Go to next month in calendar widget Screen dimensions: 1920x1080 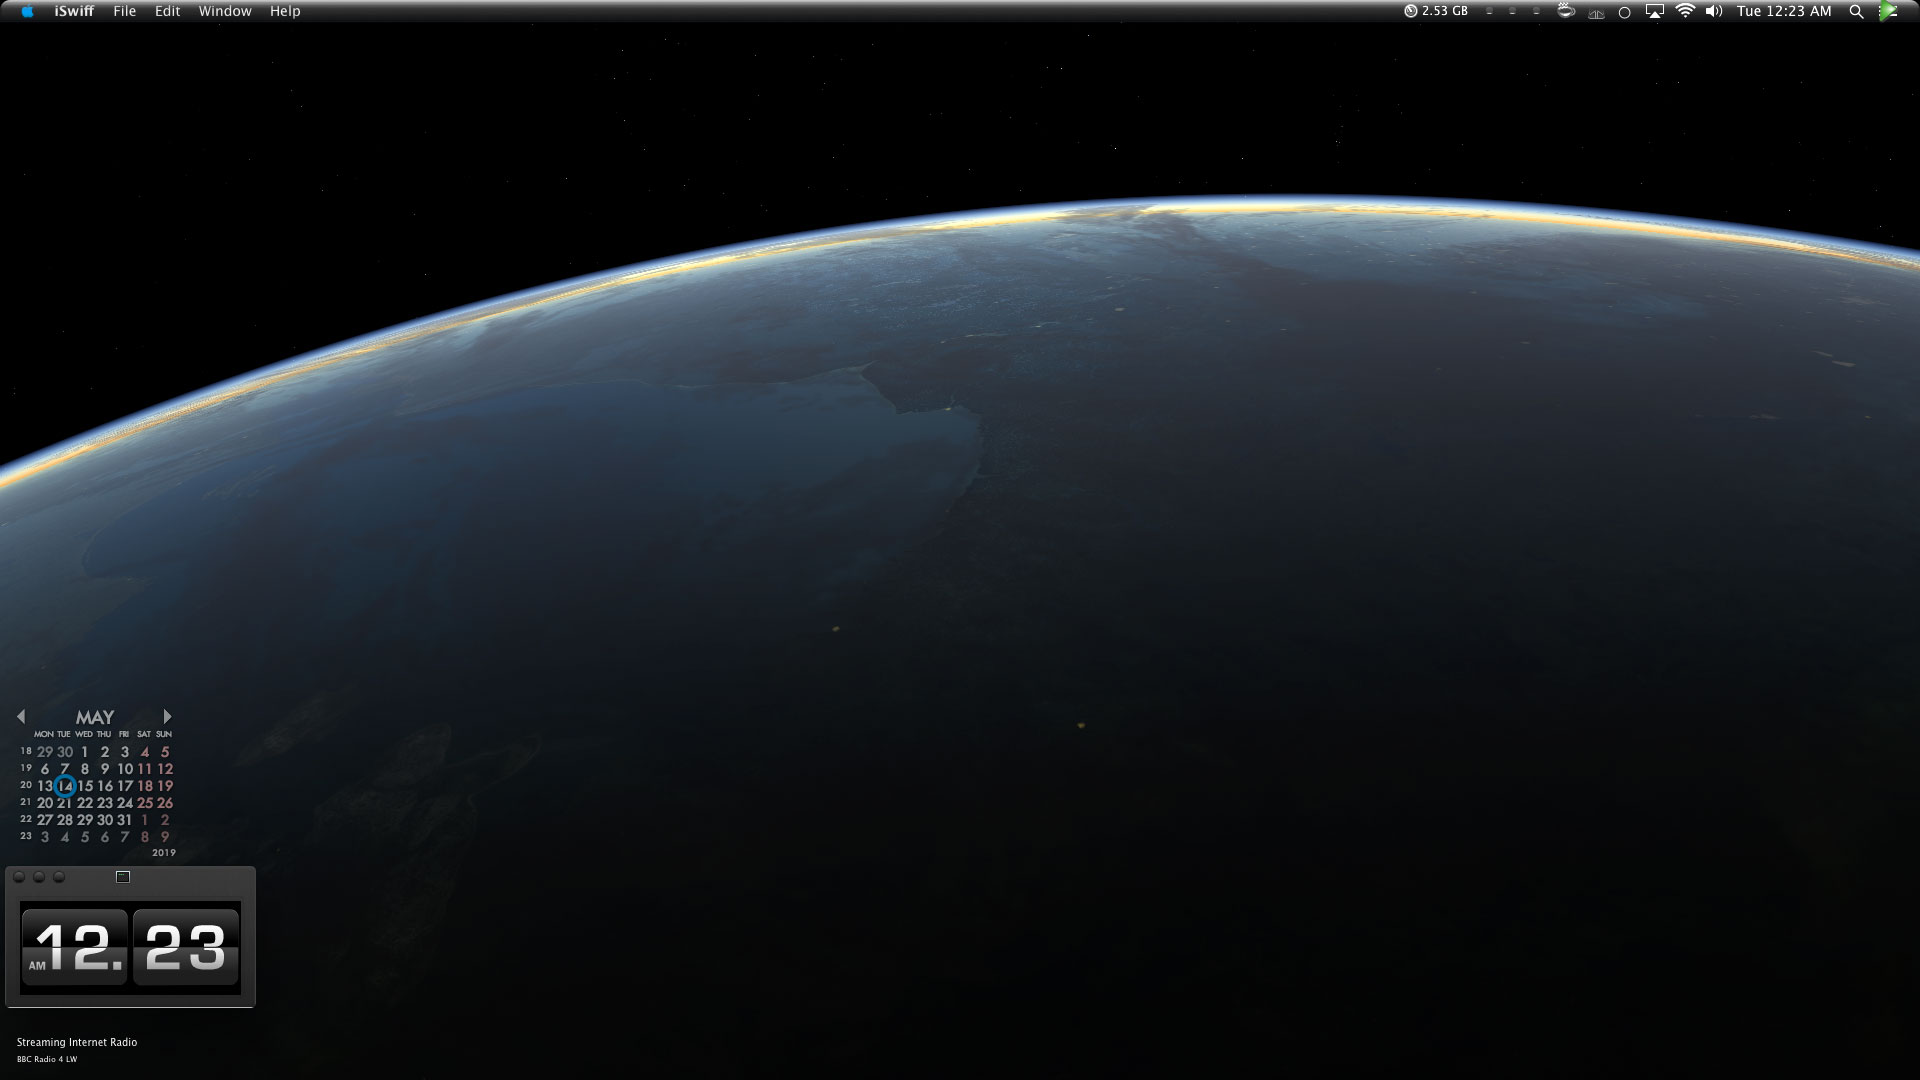click(167, 716)
